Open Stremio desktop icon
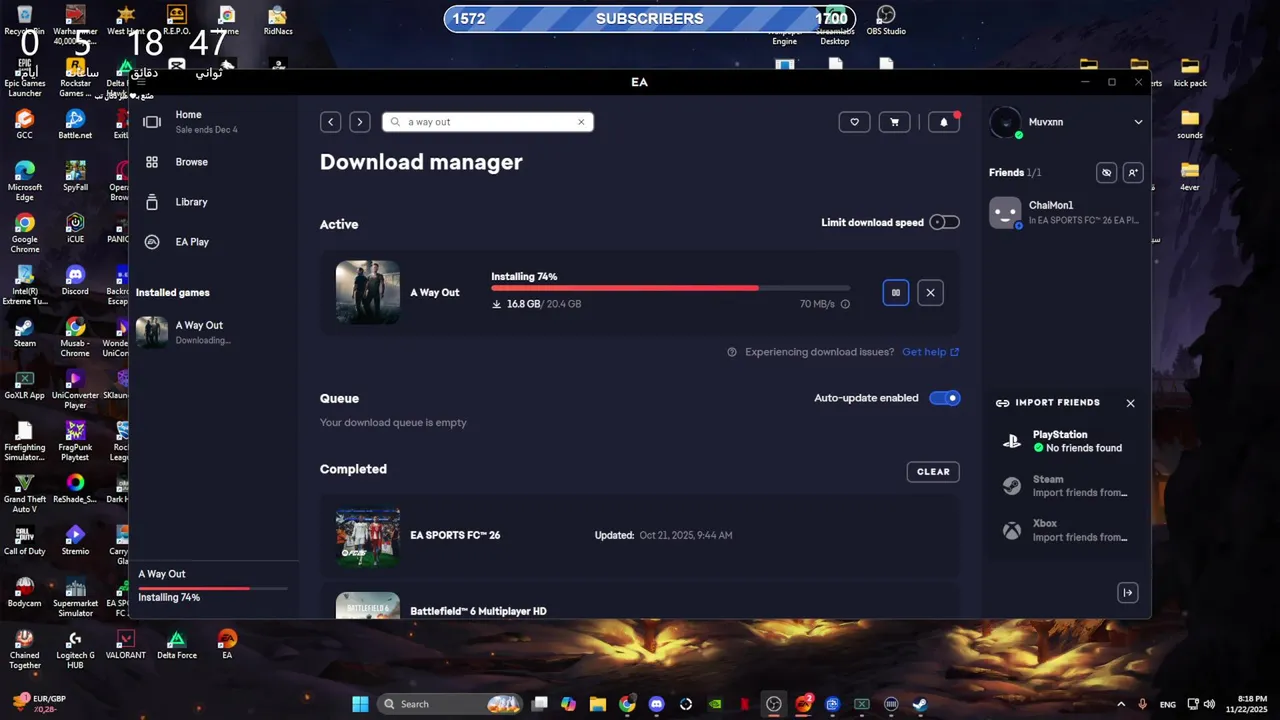This screenshot has height=720, width=1280. tap(75, 541)
